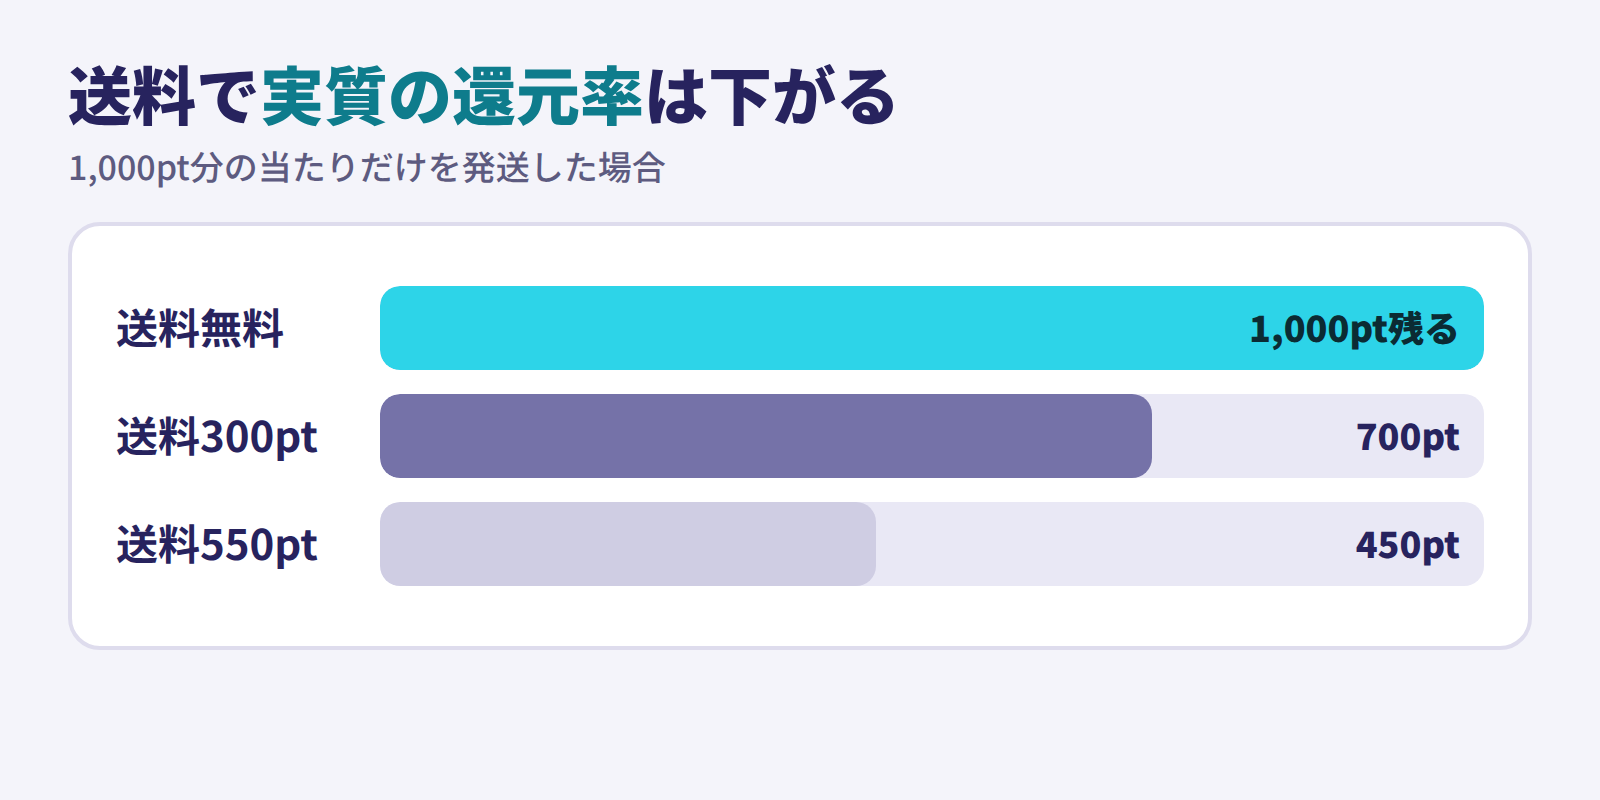1600x800 pixels.
Task: Click the 700pt value label
Action: point(1408,437)
